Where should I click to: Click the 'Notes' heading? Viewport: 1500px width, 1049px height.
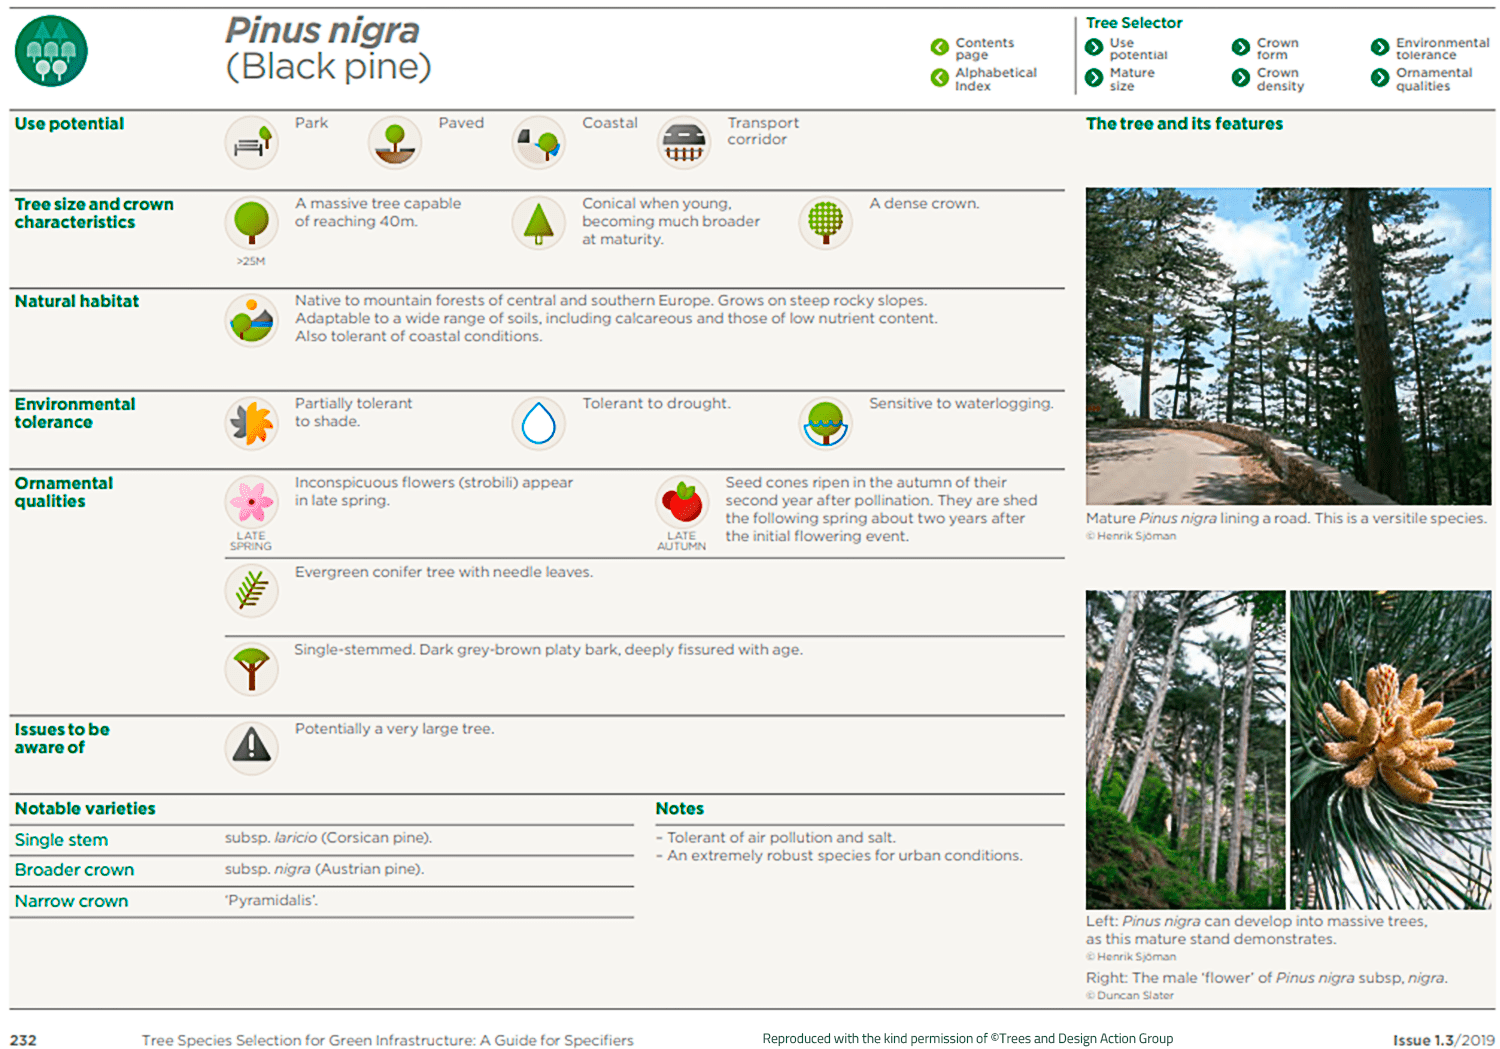point(680,808)
